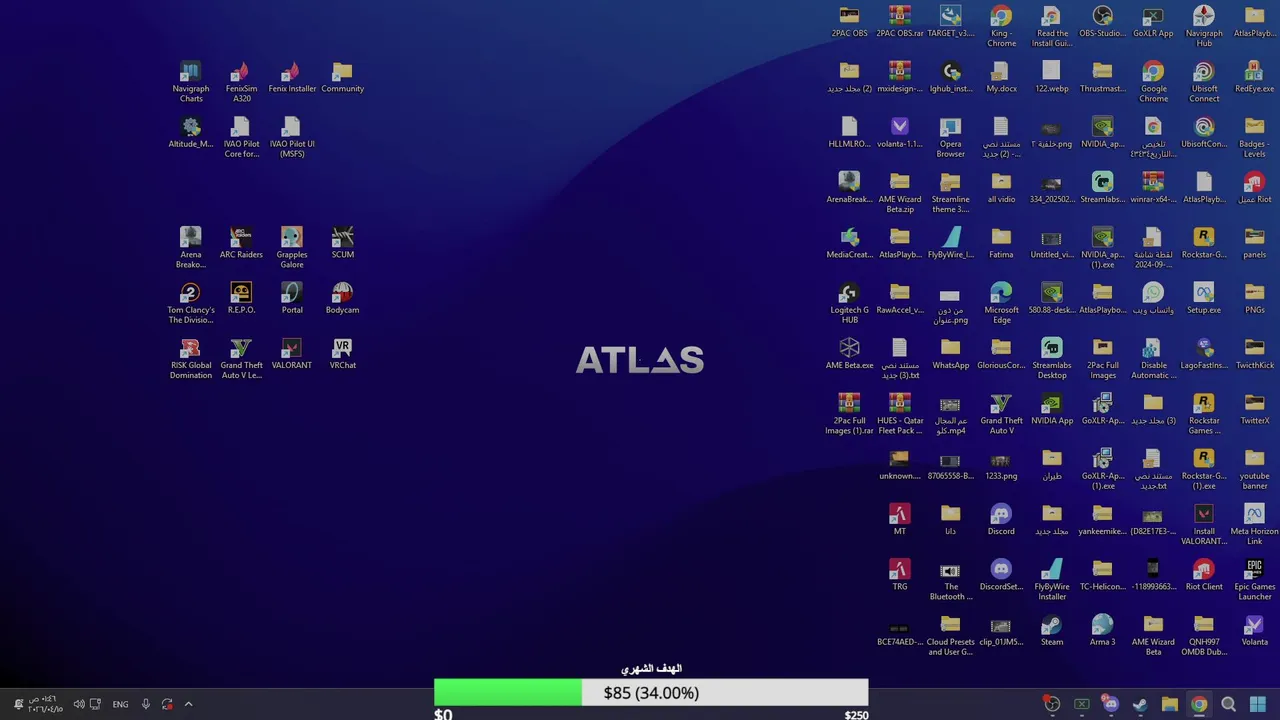Click the $85 (34.00%) goal progress bar
The width and height of the screenshot is (1280, 720).
(651, 692)
